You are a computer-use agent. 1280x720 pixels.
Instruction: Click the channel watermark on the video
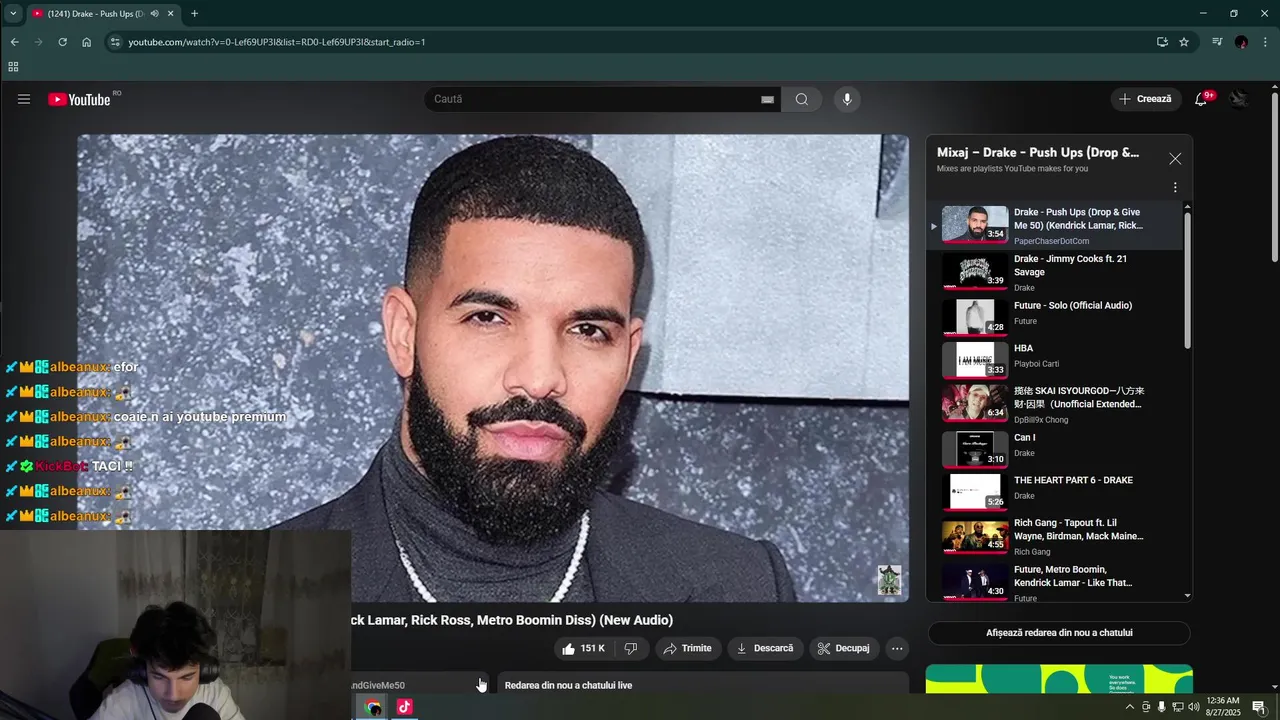tap(889, 580)
